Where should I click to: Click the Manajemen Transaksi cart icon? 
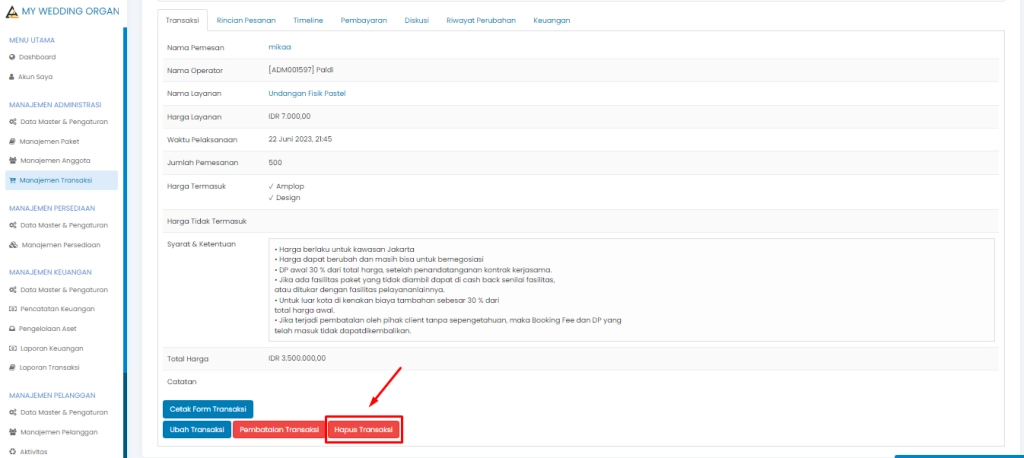click(13, 180)
